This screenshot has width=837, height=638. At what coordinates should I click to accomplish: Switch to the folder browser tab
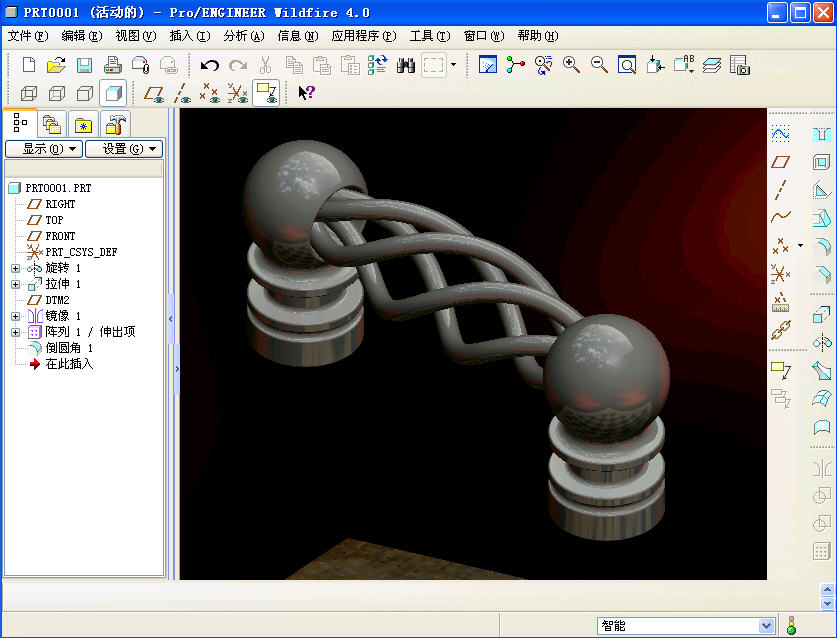coord(52,124)
